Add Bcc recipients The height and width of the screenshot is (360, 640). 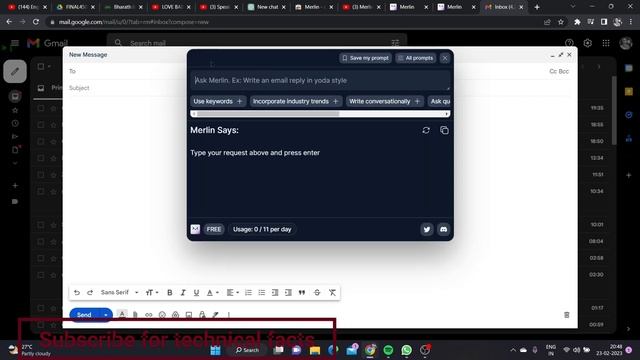(564, 71)
